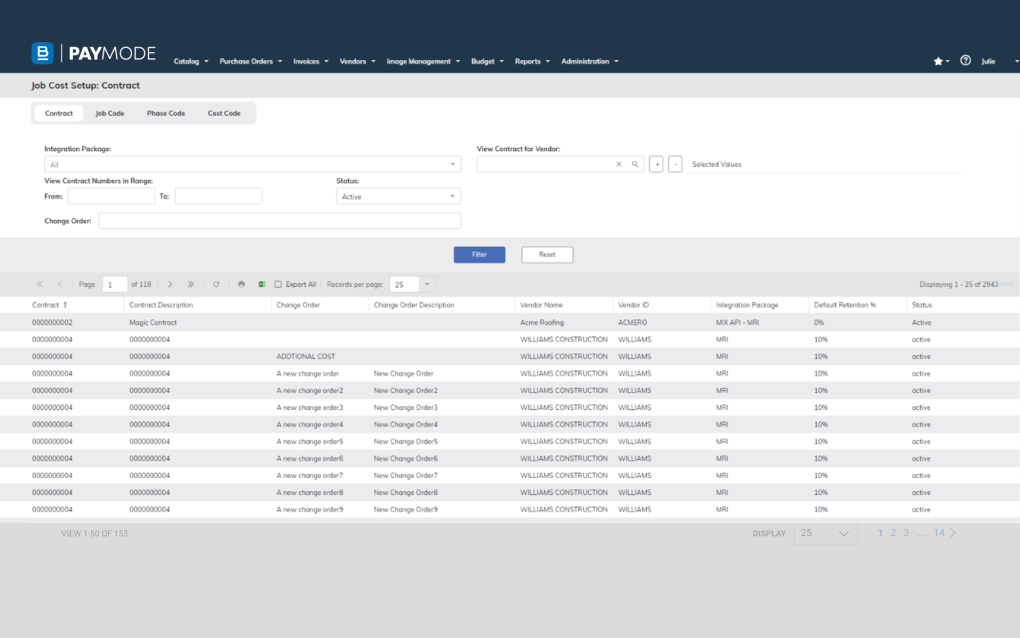
Task: Switch to the Phase Code tab
Action: (166, 113)
